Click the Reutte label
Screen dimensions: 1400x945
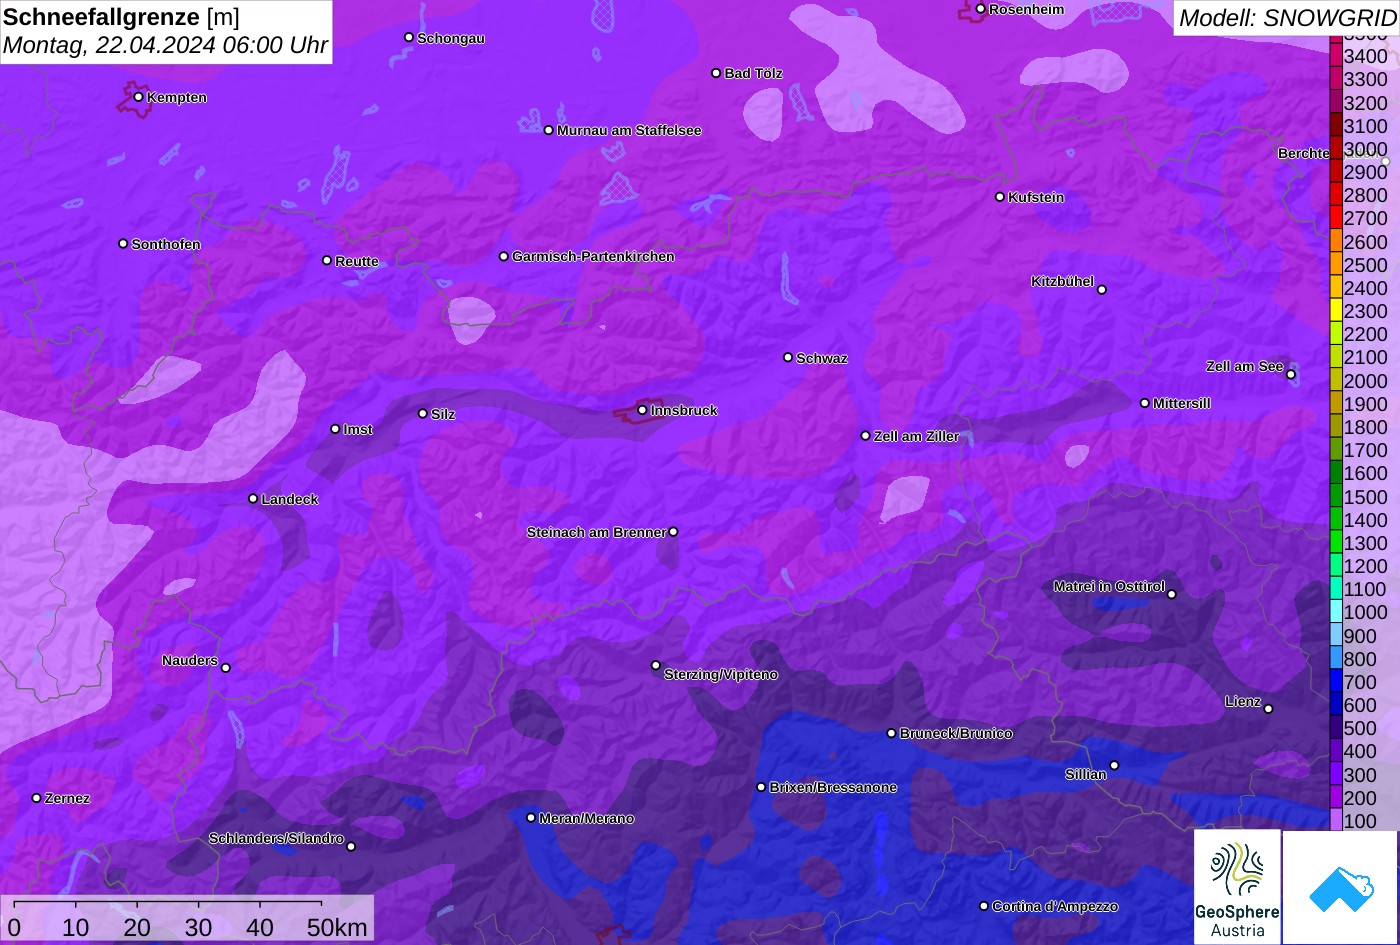(x=357, y=261)
